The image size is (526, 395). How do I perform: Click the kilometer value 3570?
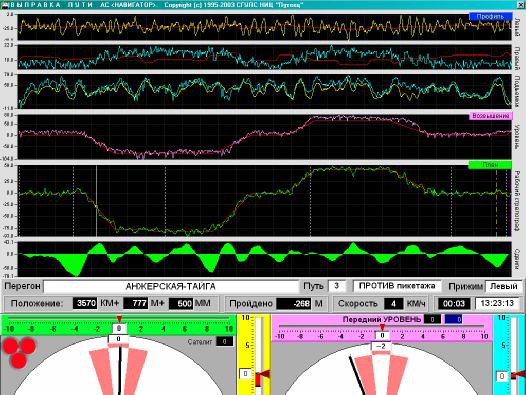click(85, 303)
